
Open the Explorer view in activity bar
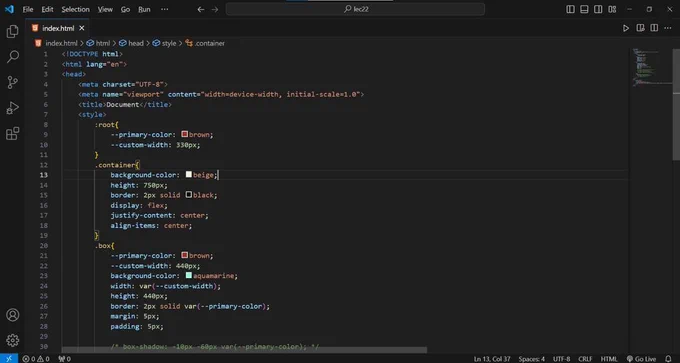[13, 31]
